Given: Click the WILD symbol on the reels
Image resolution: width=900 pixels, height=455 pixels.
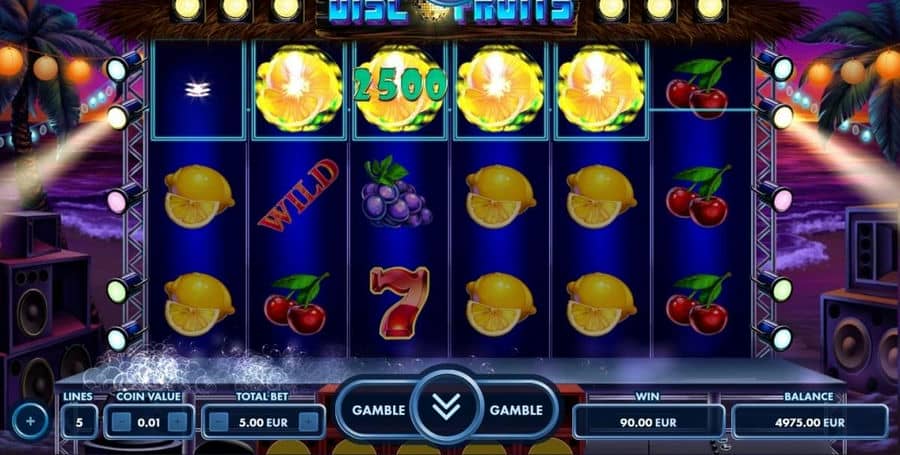Looking at the screenshot, I should pyautogui.click(x=297, y=195).
